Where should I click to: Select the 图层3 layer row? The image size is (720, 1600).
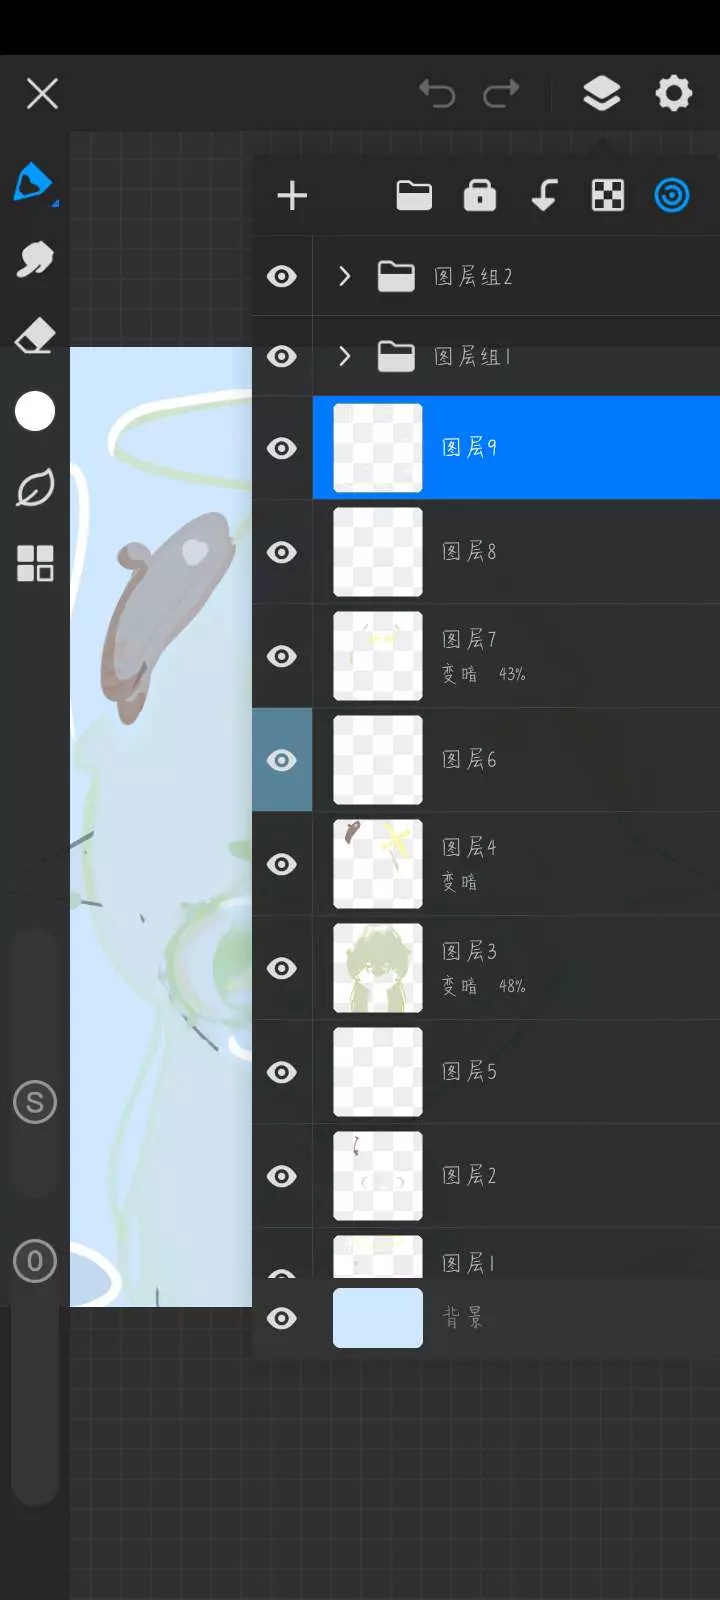516,968
